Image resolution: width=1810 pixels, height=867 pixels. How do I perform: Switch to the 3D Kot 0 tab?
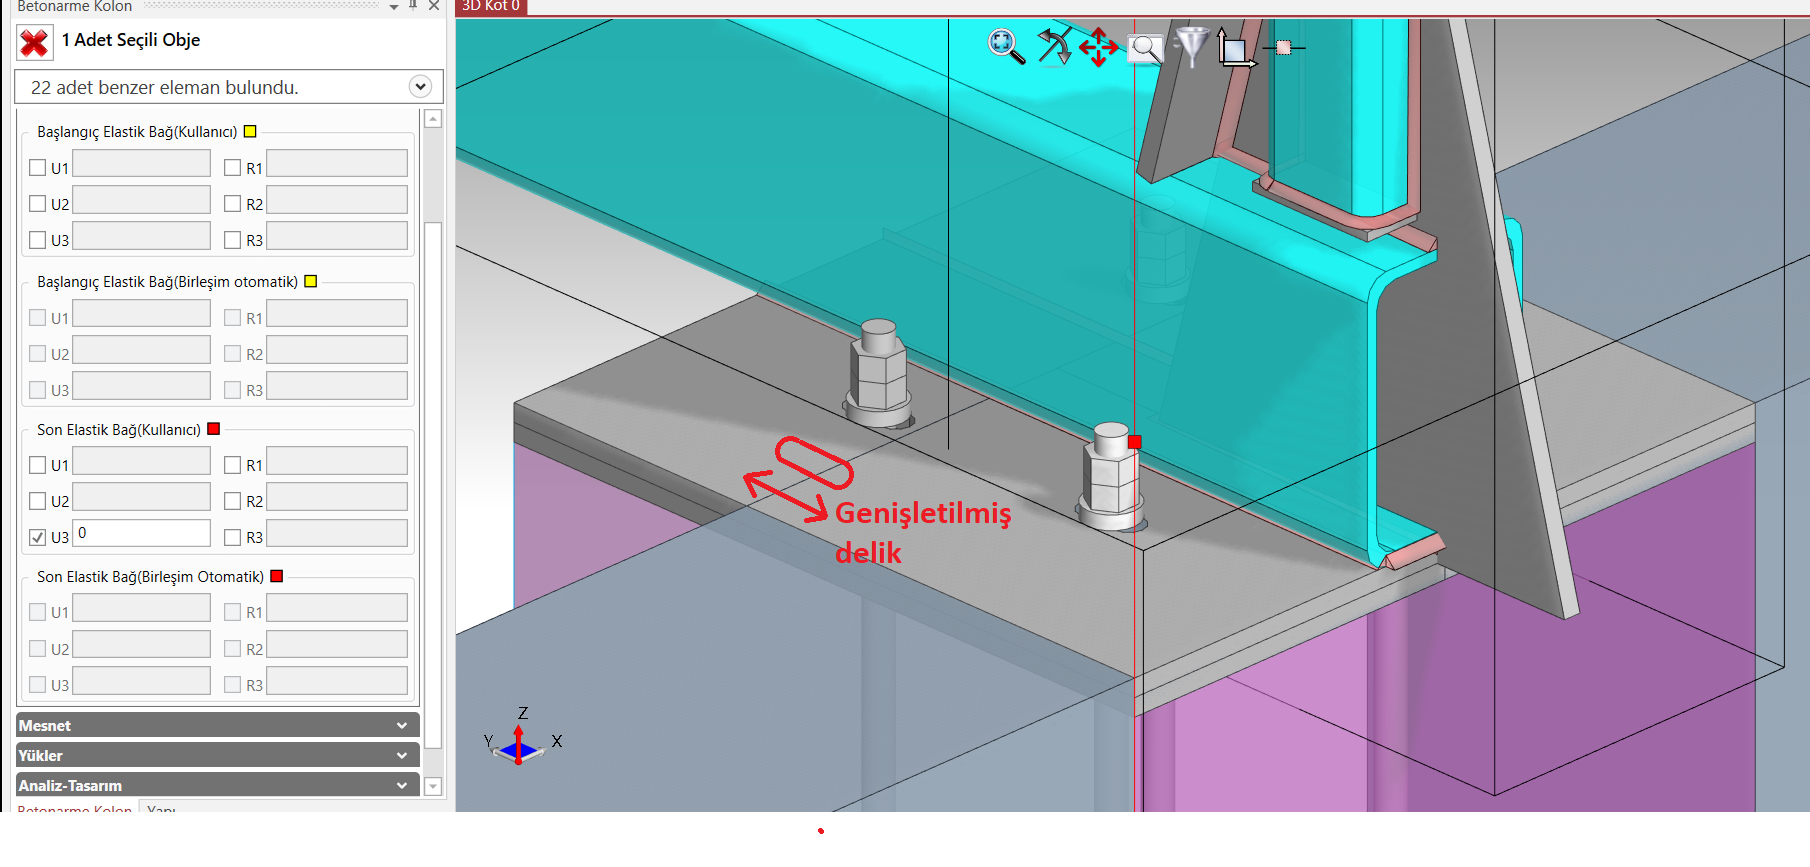491,6
